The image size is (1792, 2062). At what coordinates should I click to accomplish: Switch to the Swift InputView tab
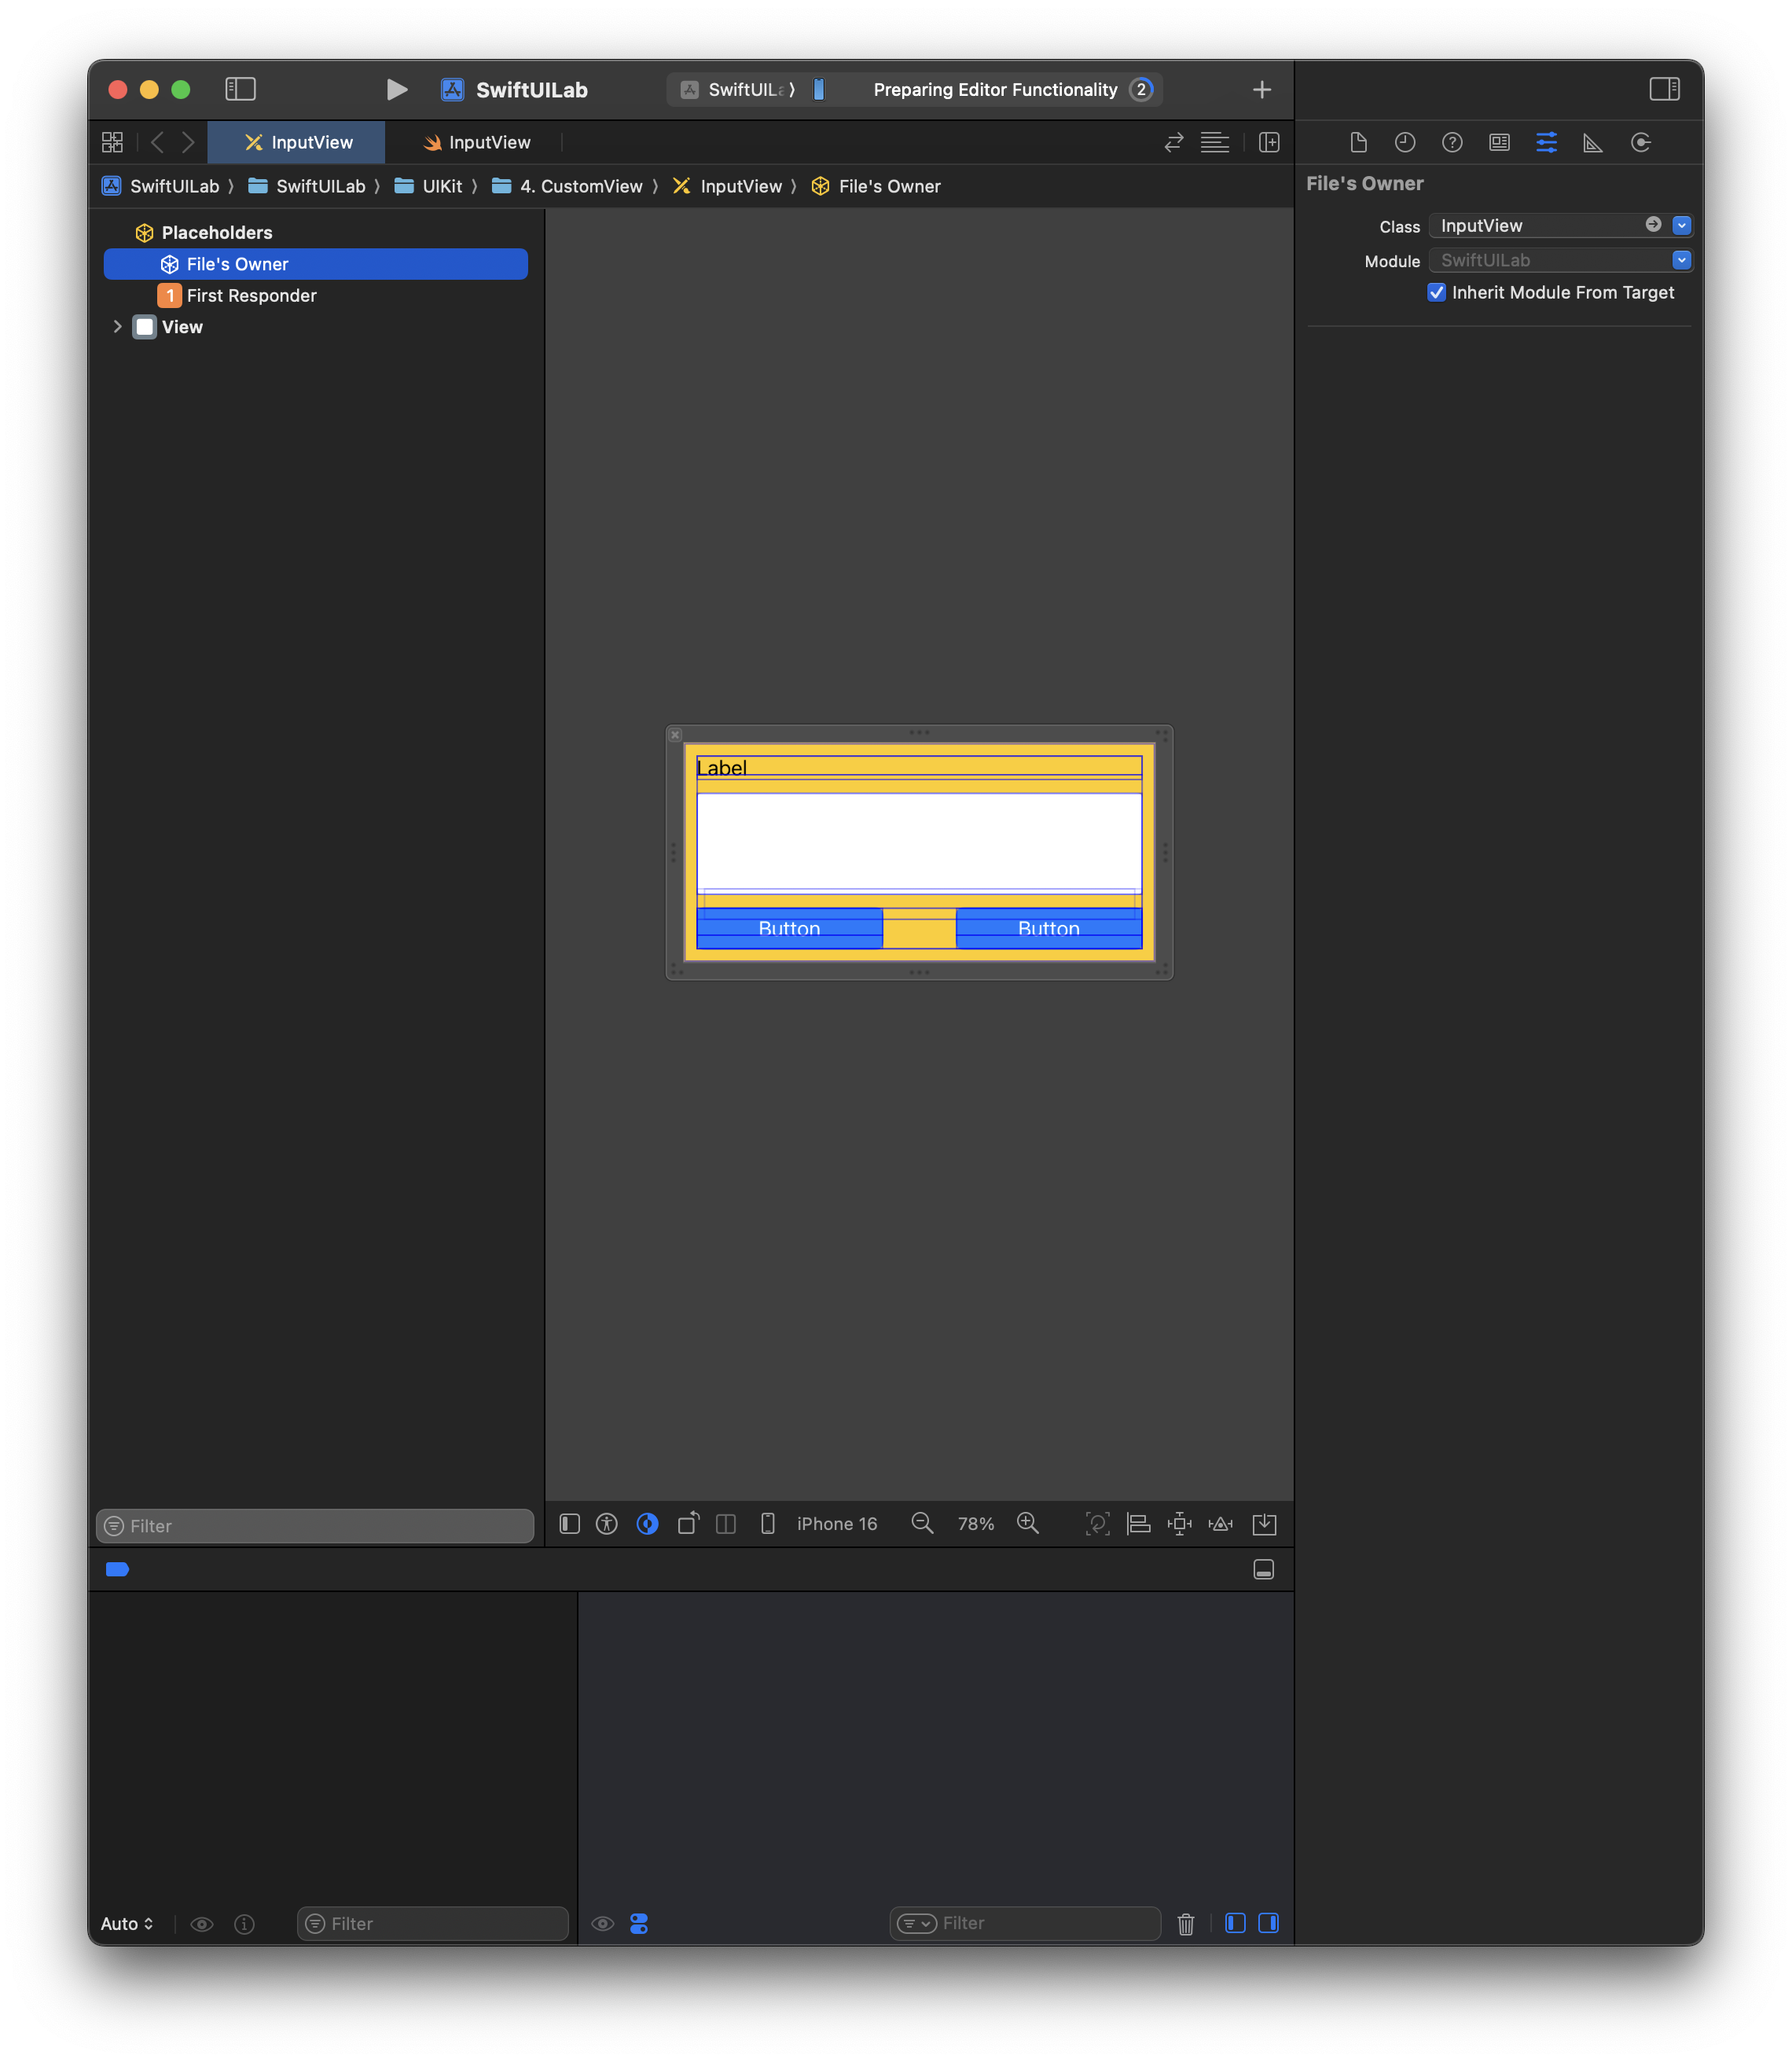pos(476,142)
